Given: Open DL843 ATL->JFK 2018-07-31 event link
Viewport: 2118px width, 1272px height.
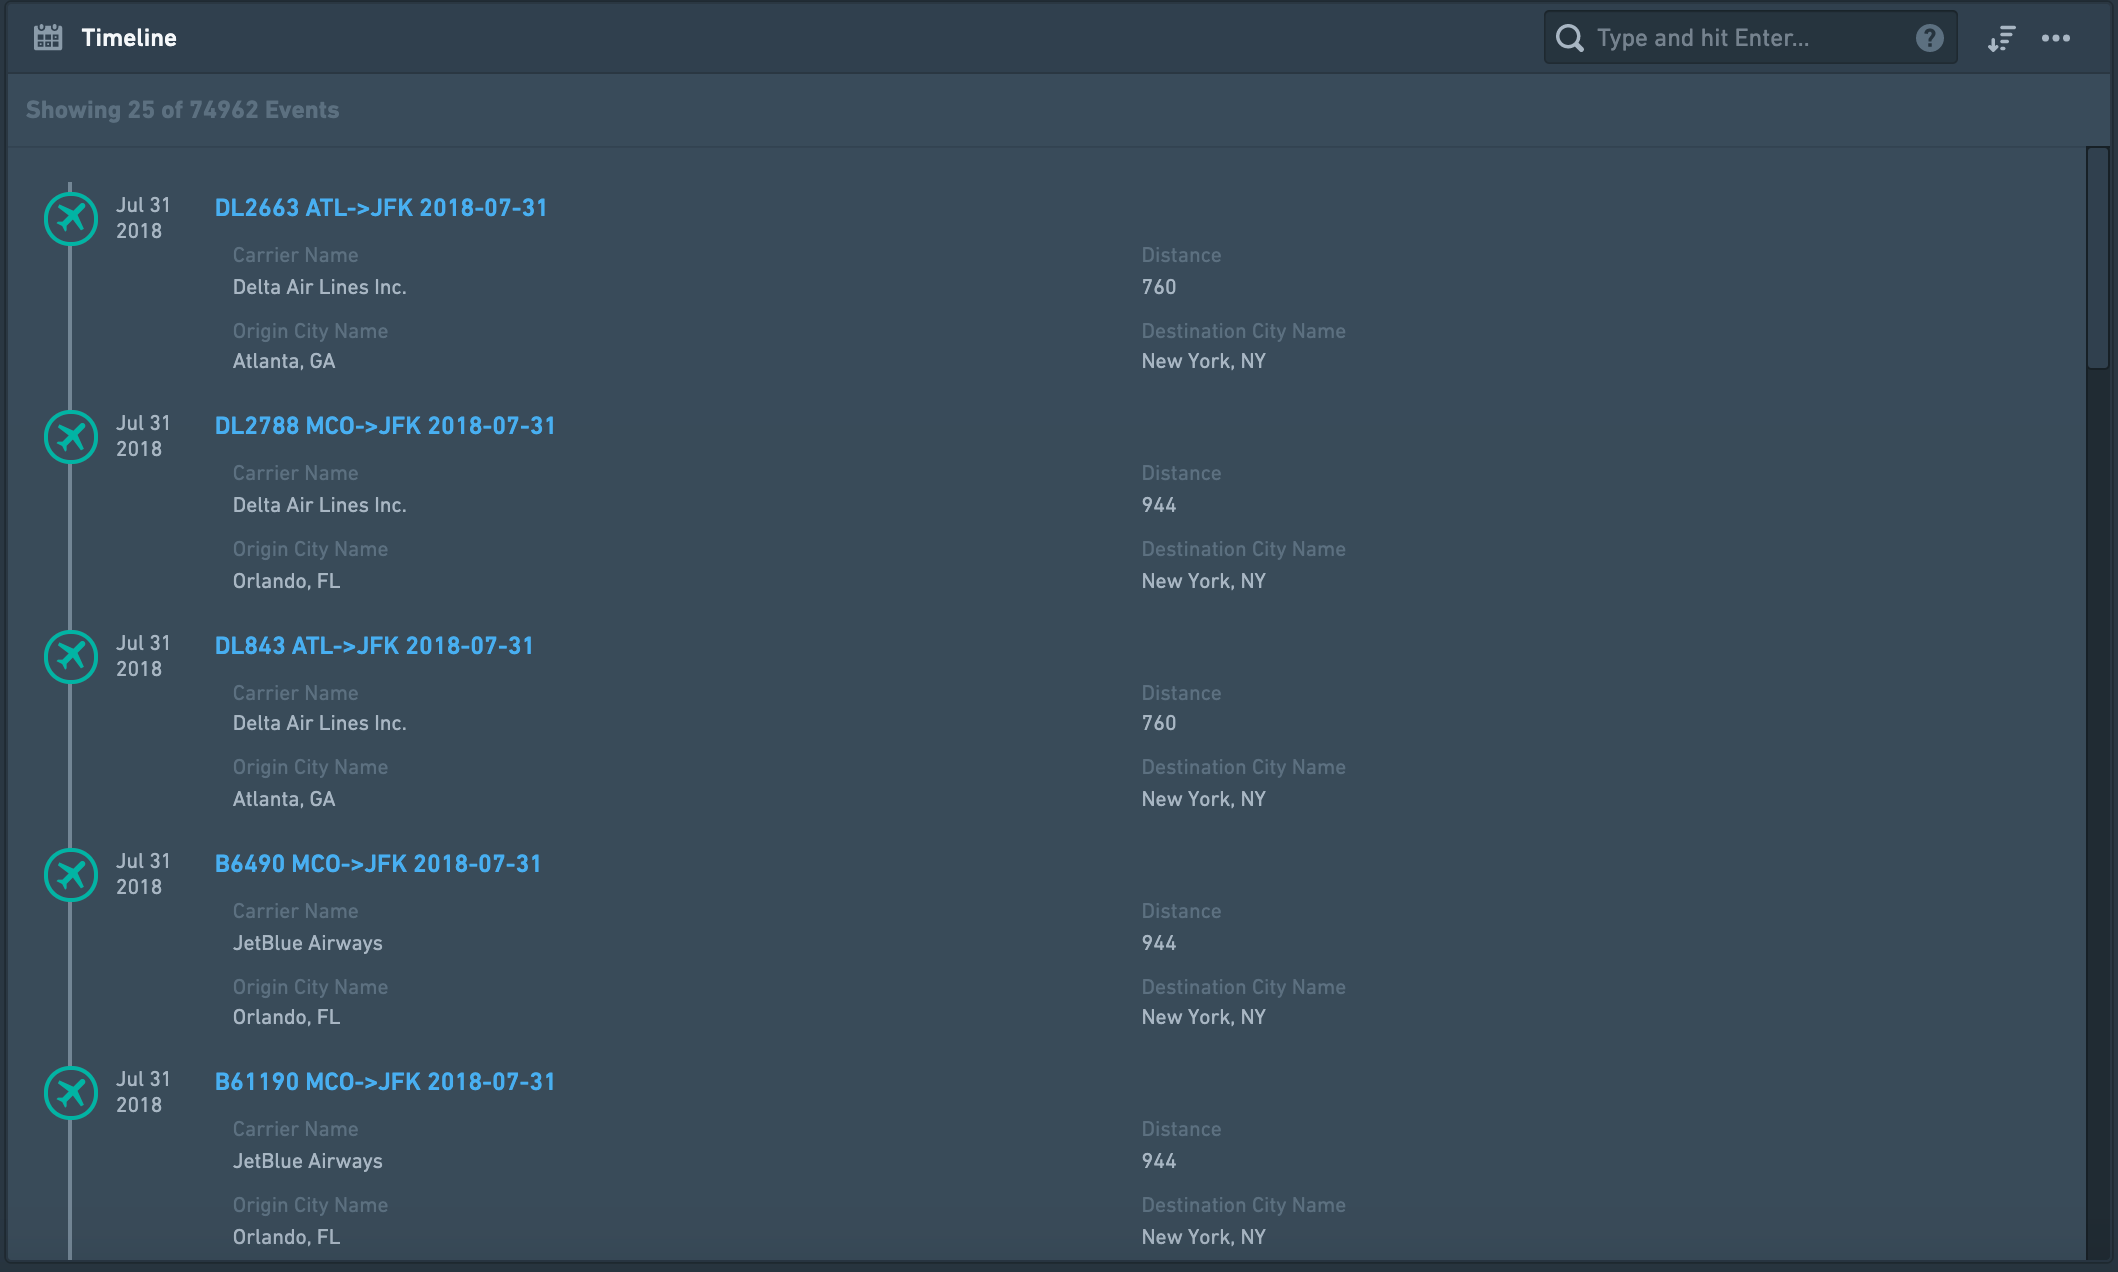Looking at the screenshot, I should tap(374, 646).
